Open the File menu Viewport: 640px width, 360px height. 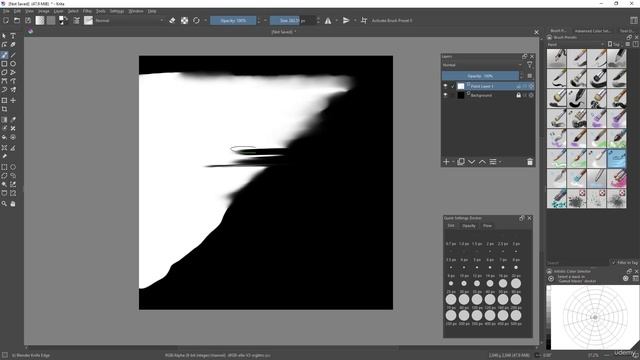click(6, 11)
